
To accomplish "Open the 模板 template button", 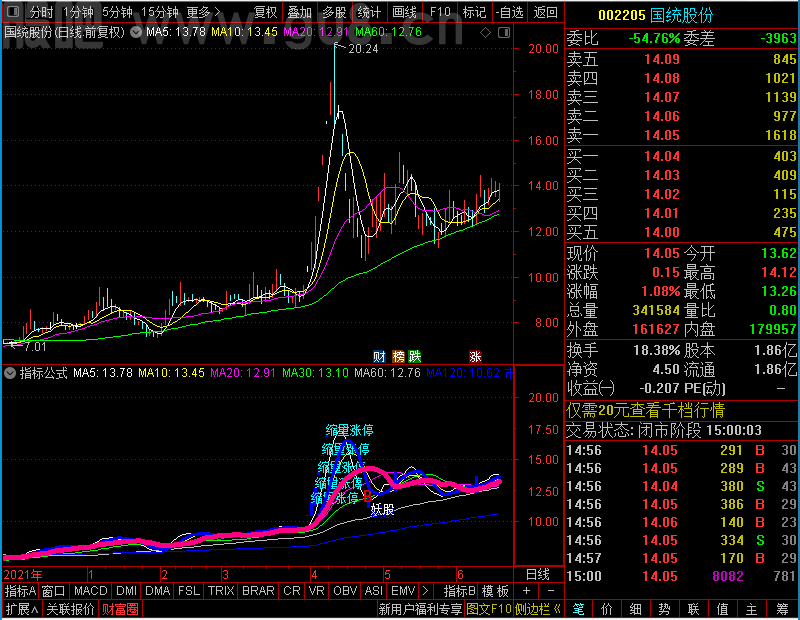I will [x=495, y=591].
